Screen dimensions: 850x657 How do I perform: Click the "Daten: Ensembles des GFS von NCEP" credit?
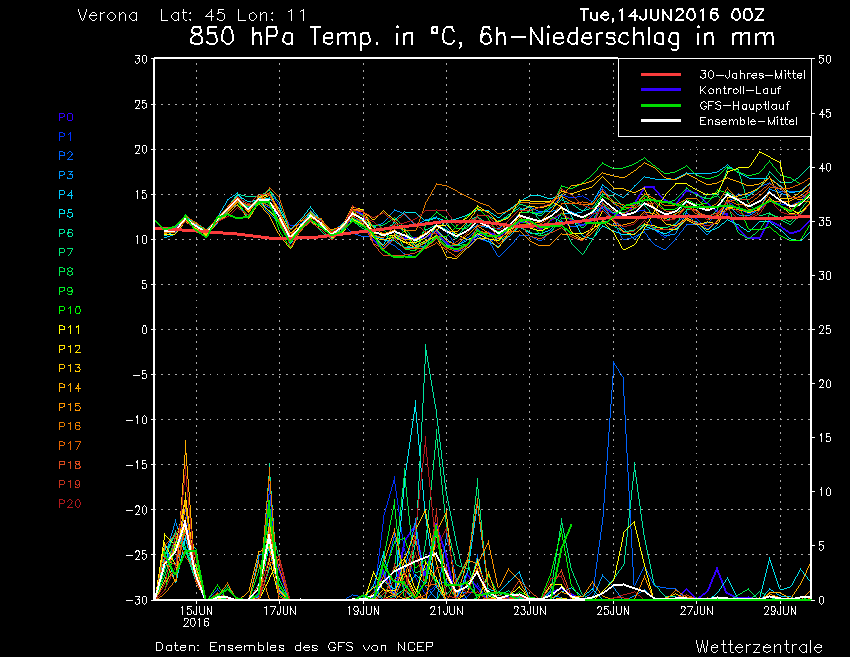294,647
